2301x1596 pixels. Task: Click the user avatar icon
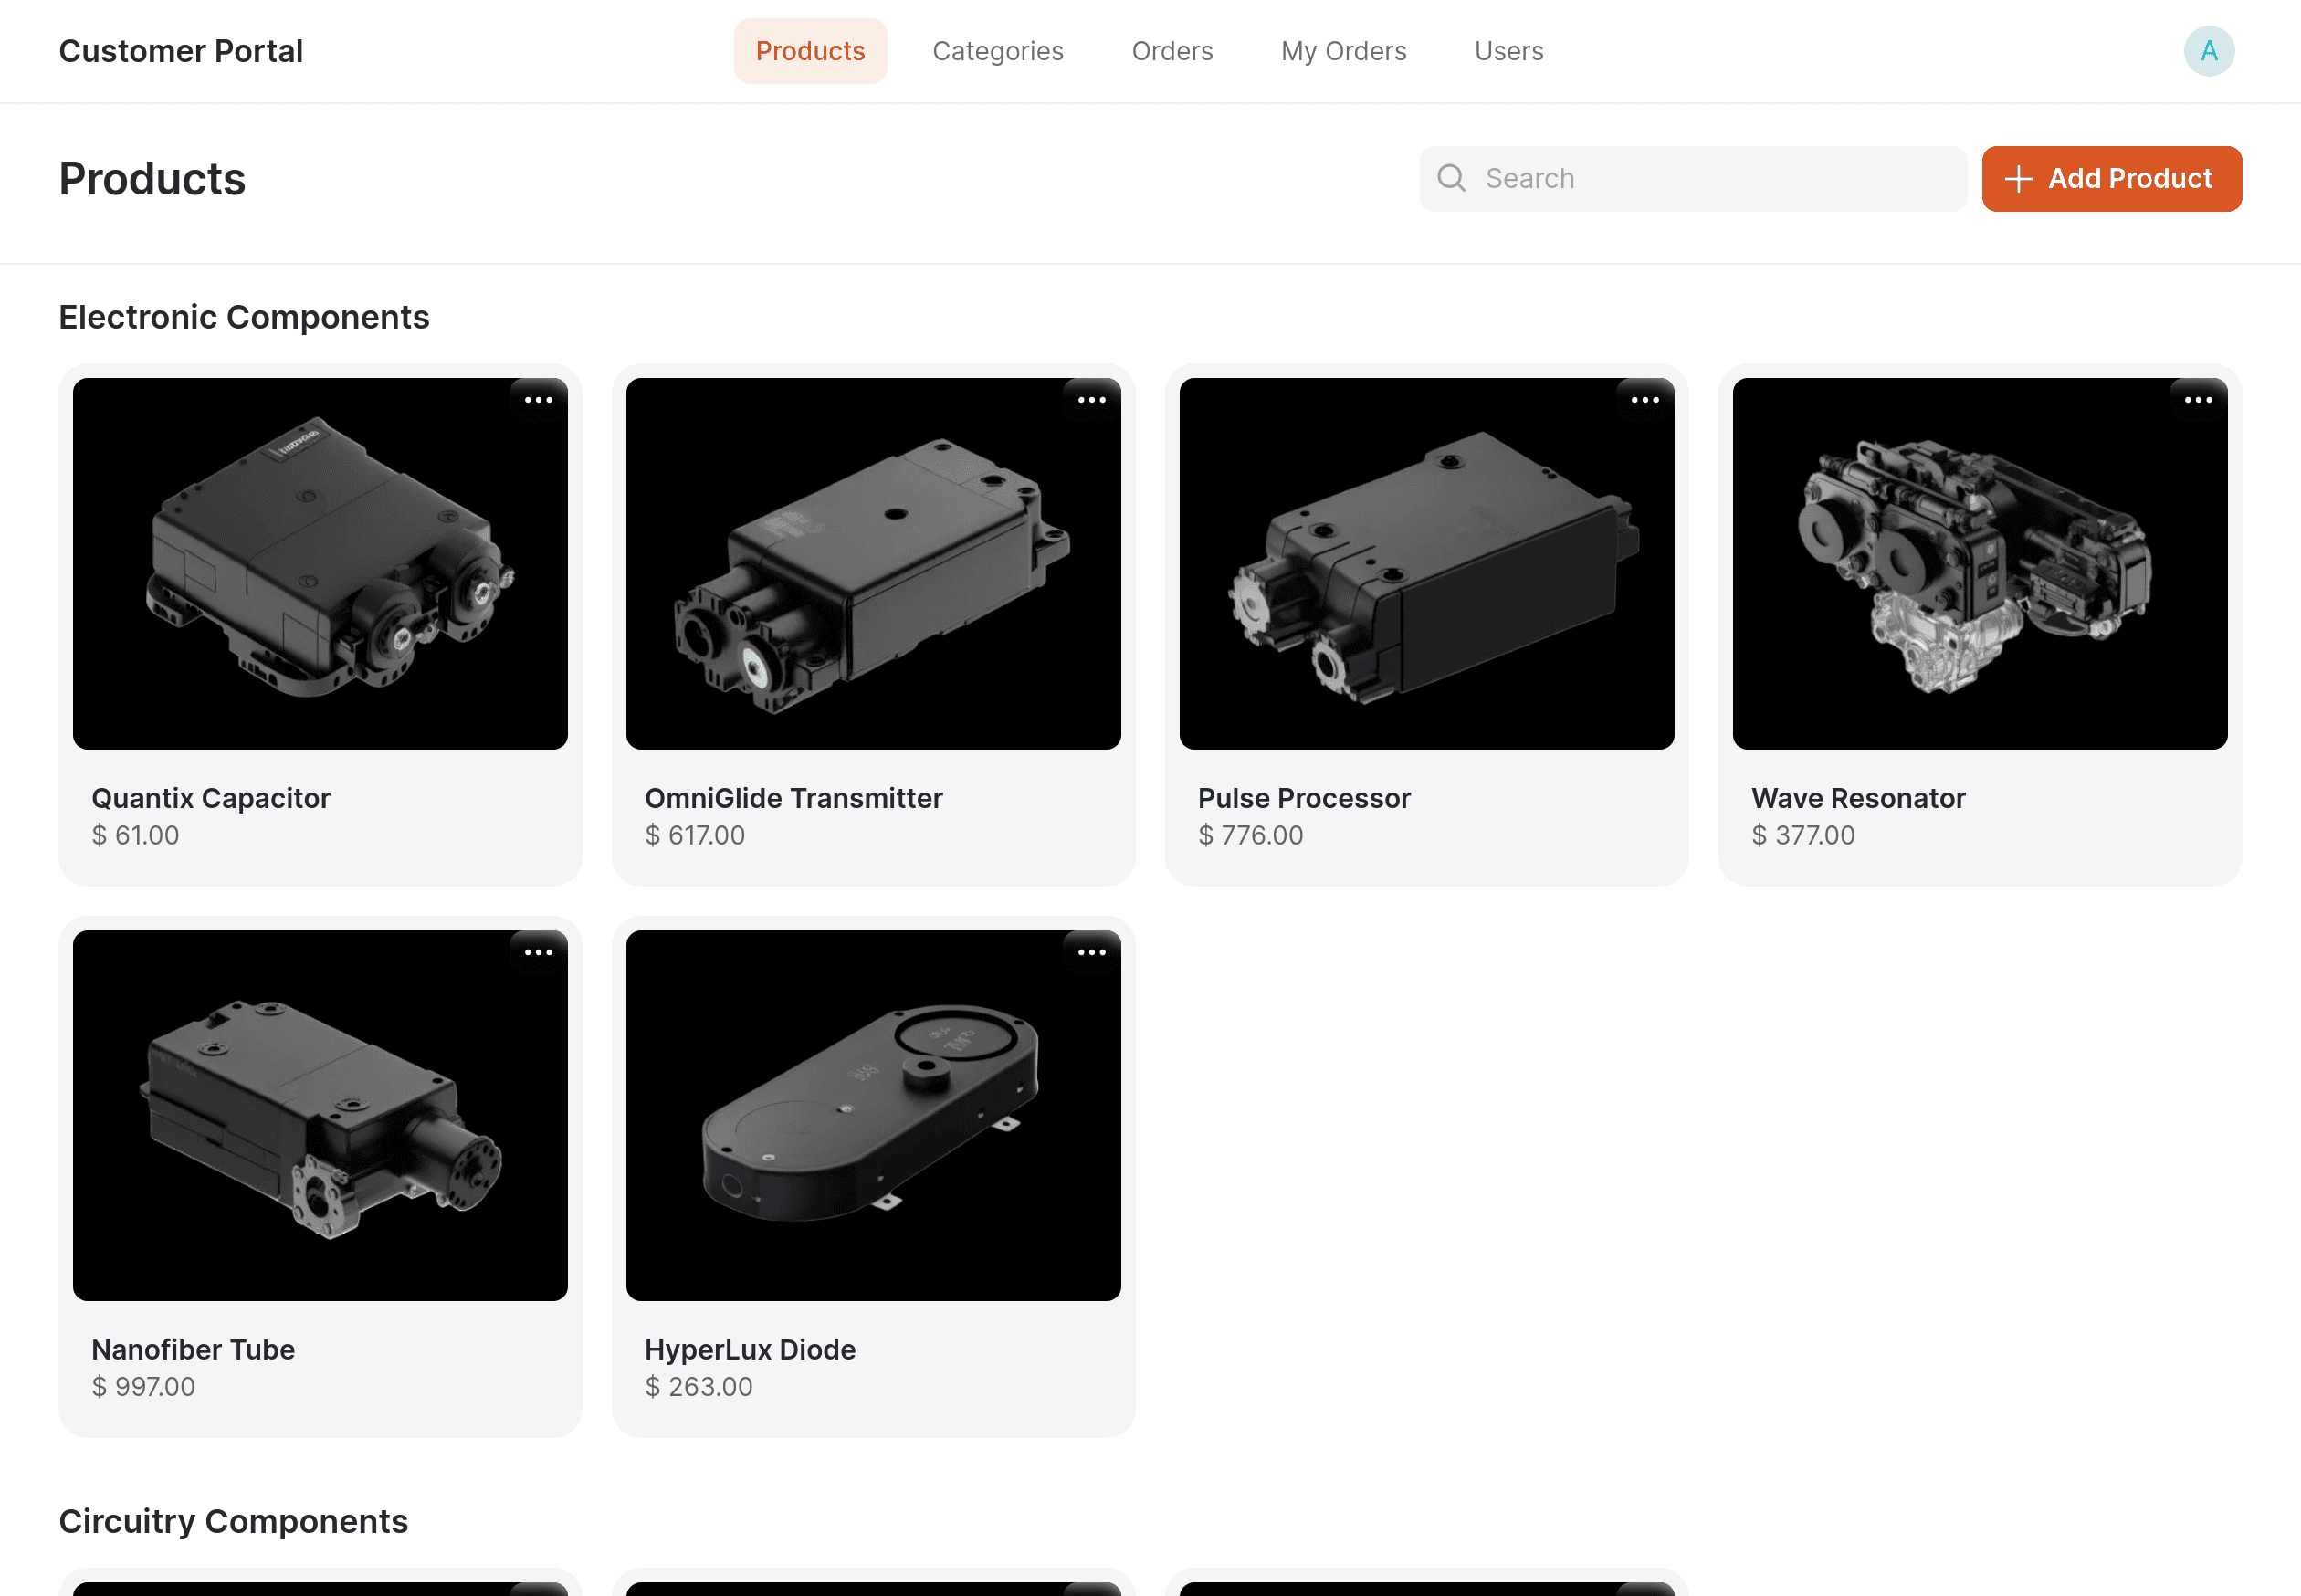[2210, 51]
